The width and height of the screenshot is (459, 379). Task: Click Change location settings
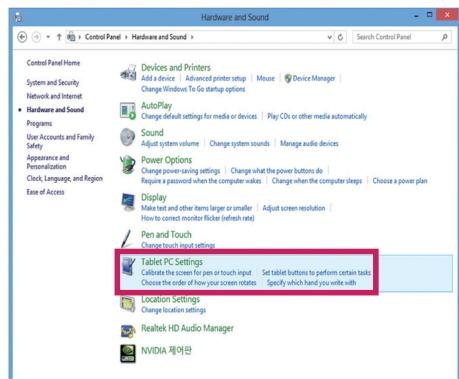(x=174, y=310)
